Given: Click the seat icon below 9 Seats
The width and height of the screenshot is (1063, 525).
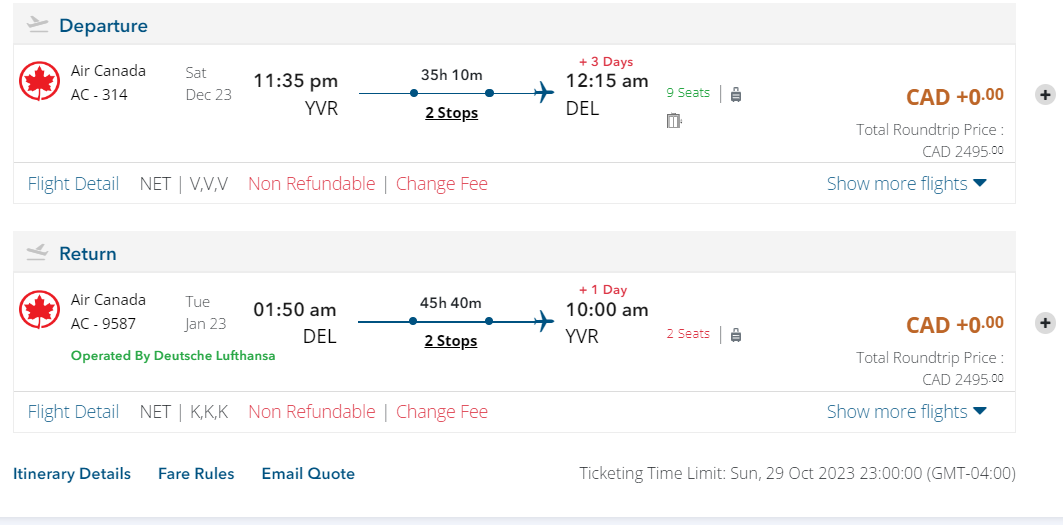Looking at the screenshot, I should (674, 121).
